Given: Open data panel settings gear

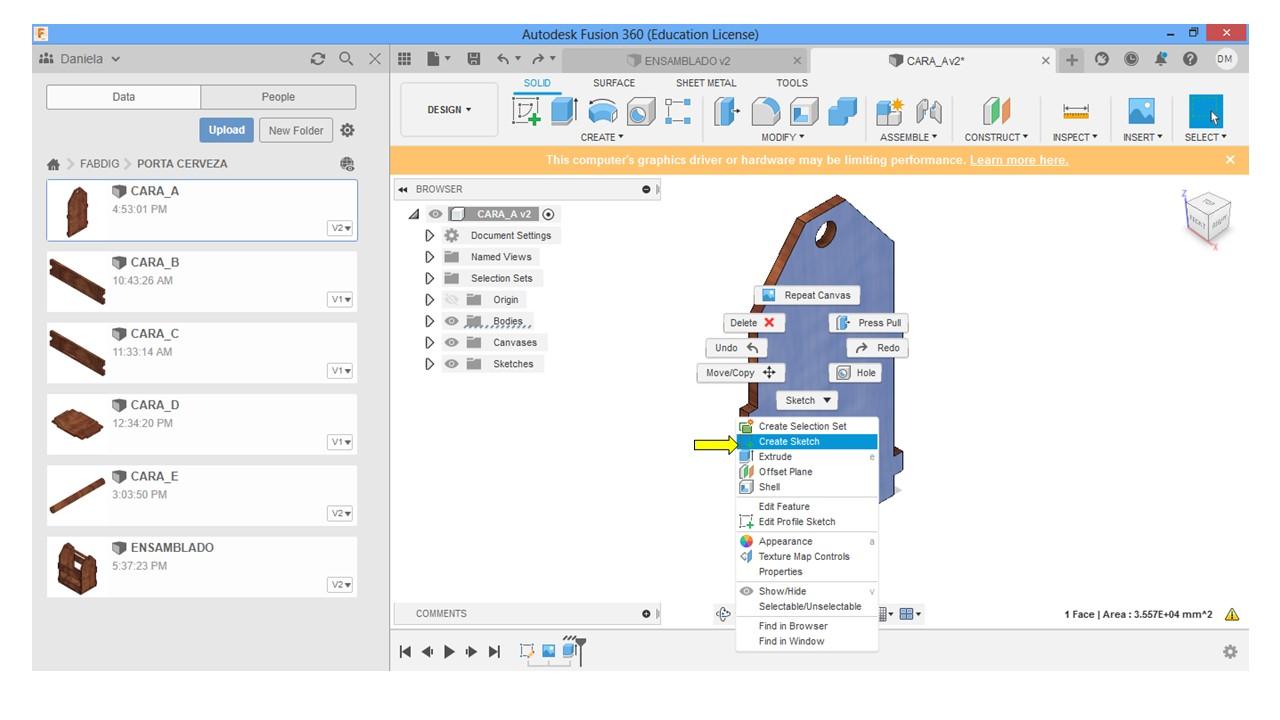Looking at the screenshot, I should (x=347, y=130).
